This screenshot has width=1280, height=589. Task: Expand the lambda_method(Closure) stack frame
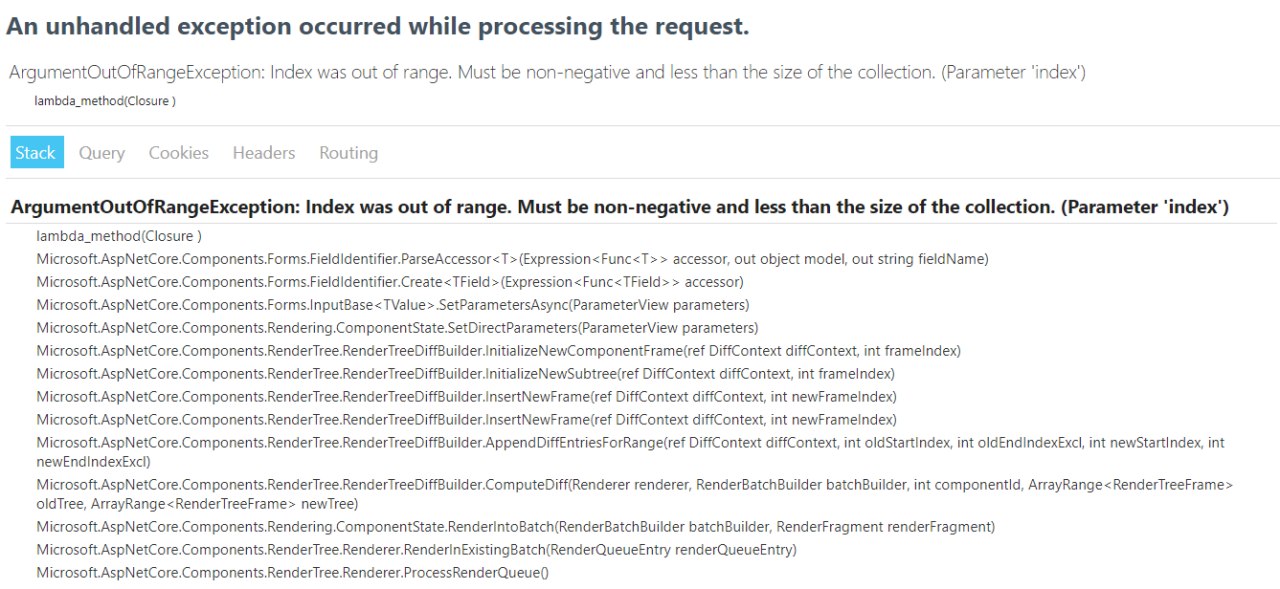pos(119,236)
